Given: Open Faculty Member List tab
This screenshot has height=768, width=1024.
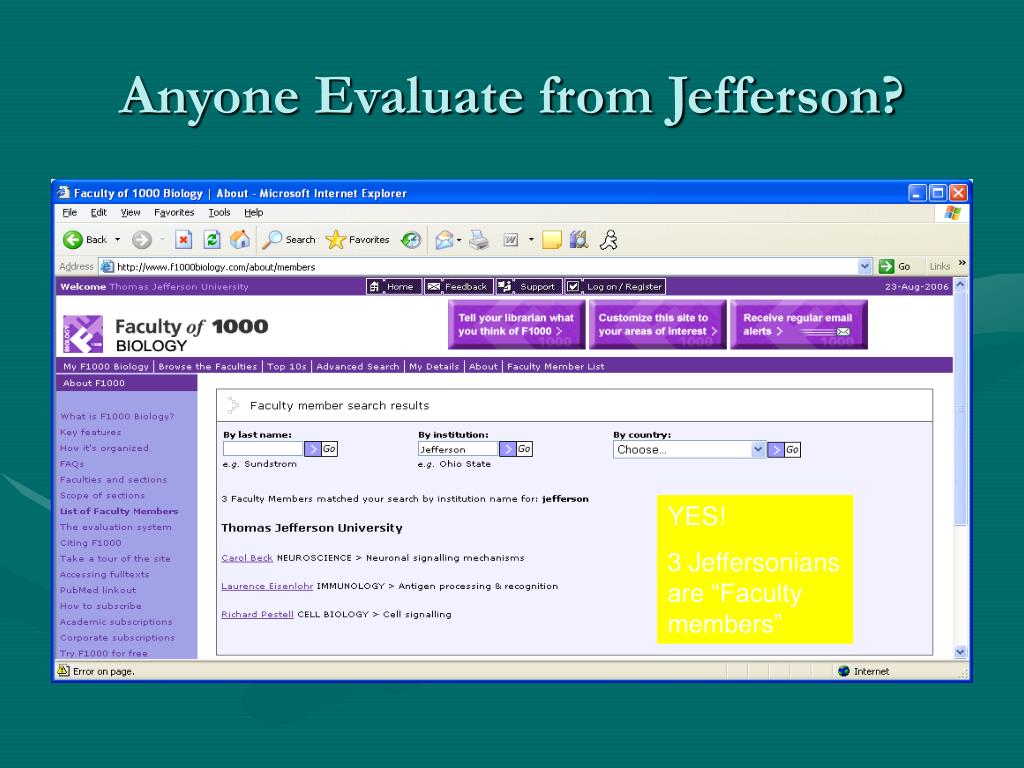Looking at the screenshot, I should 556,366.
